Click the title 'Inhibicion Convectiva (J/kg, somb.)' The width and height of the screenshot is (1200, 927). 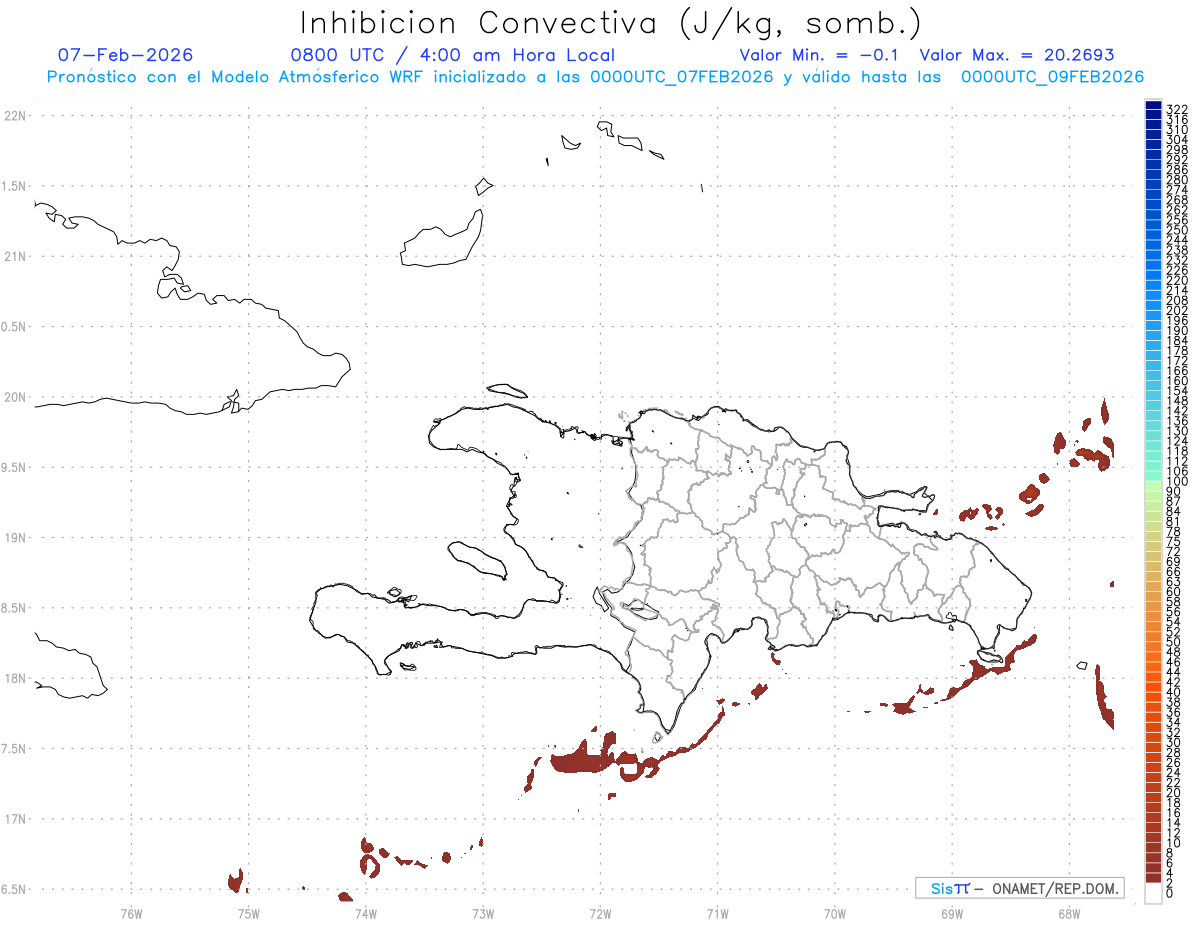click(611, 24)
